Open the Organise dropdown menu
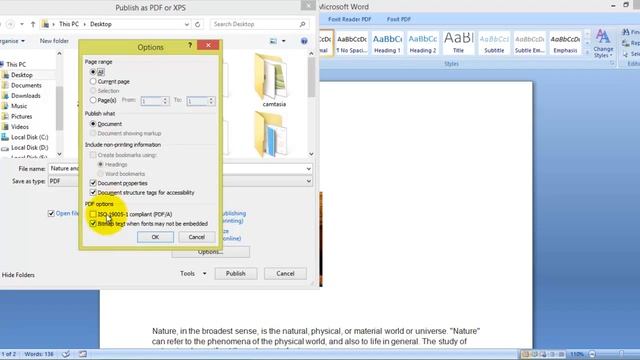This screenshot has width=640, height=360. pyautogui.click(x=12, y=41)
